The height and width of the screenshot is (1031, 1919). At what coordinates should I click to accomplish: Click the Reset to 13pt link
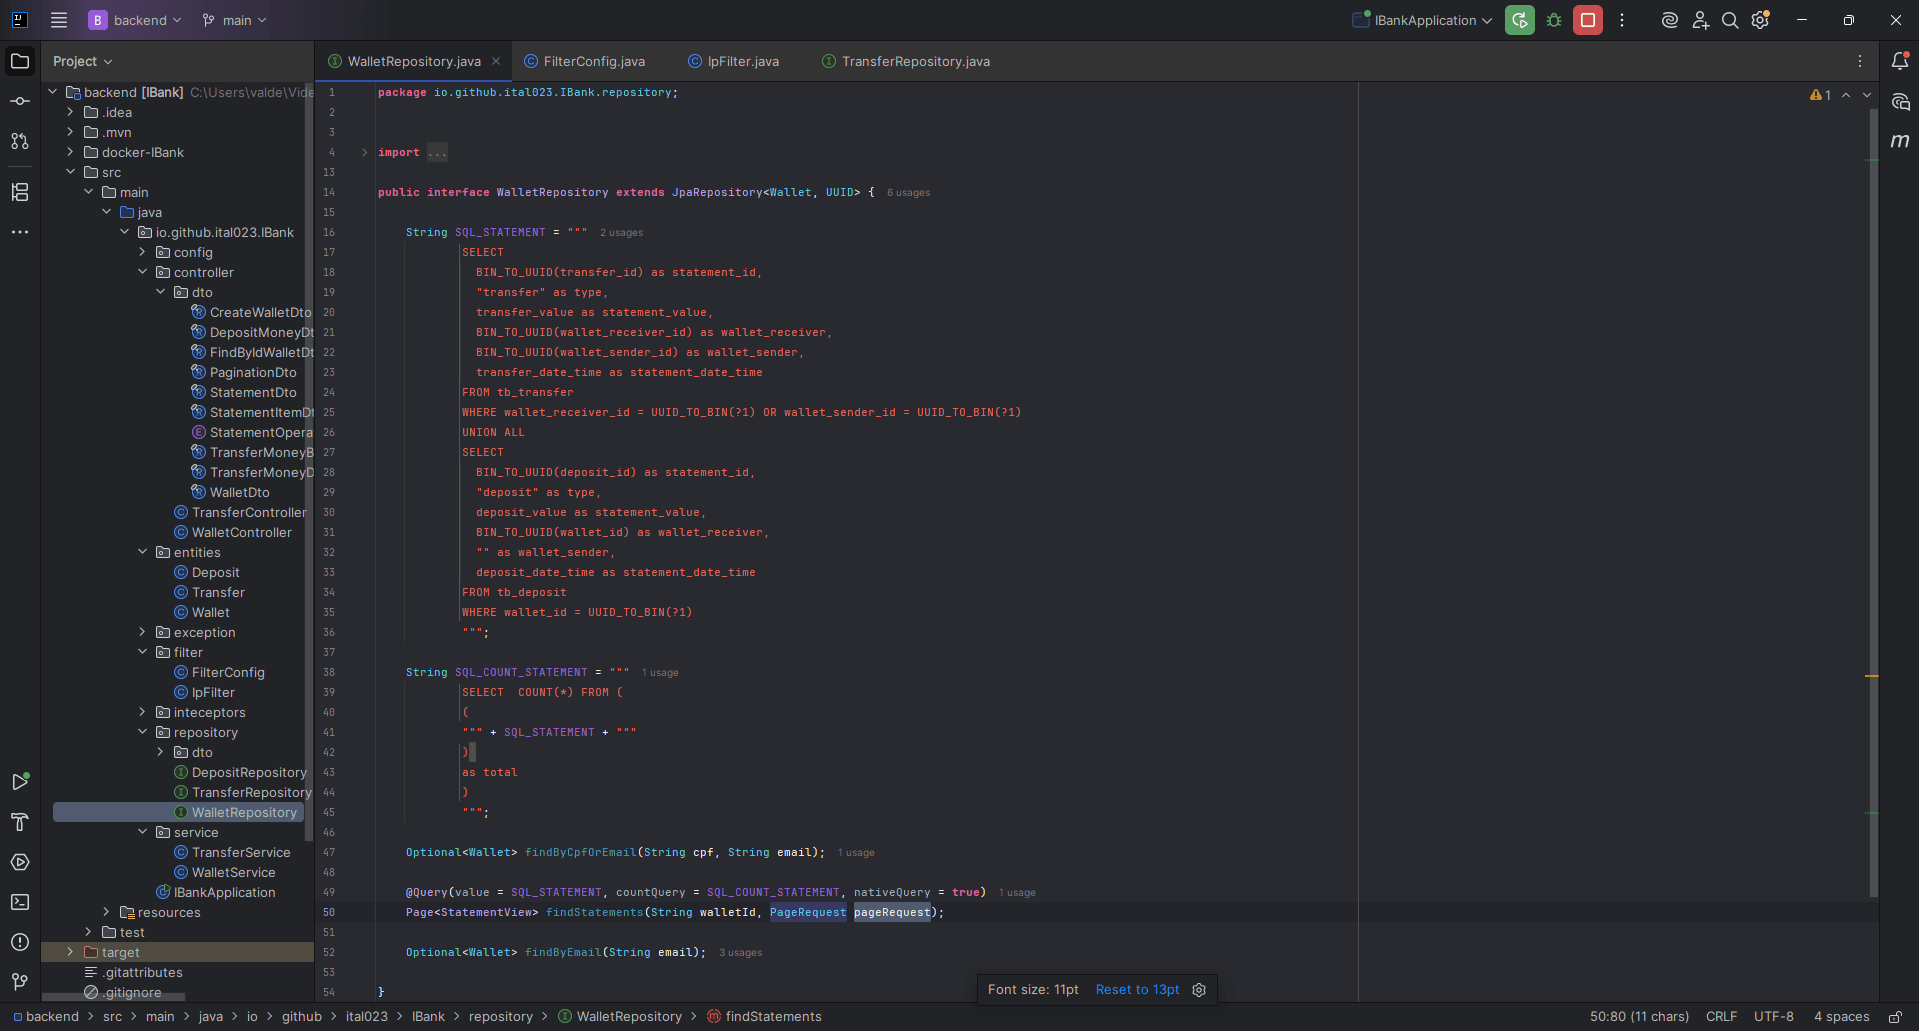click(1137, 989)
